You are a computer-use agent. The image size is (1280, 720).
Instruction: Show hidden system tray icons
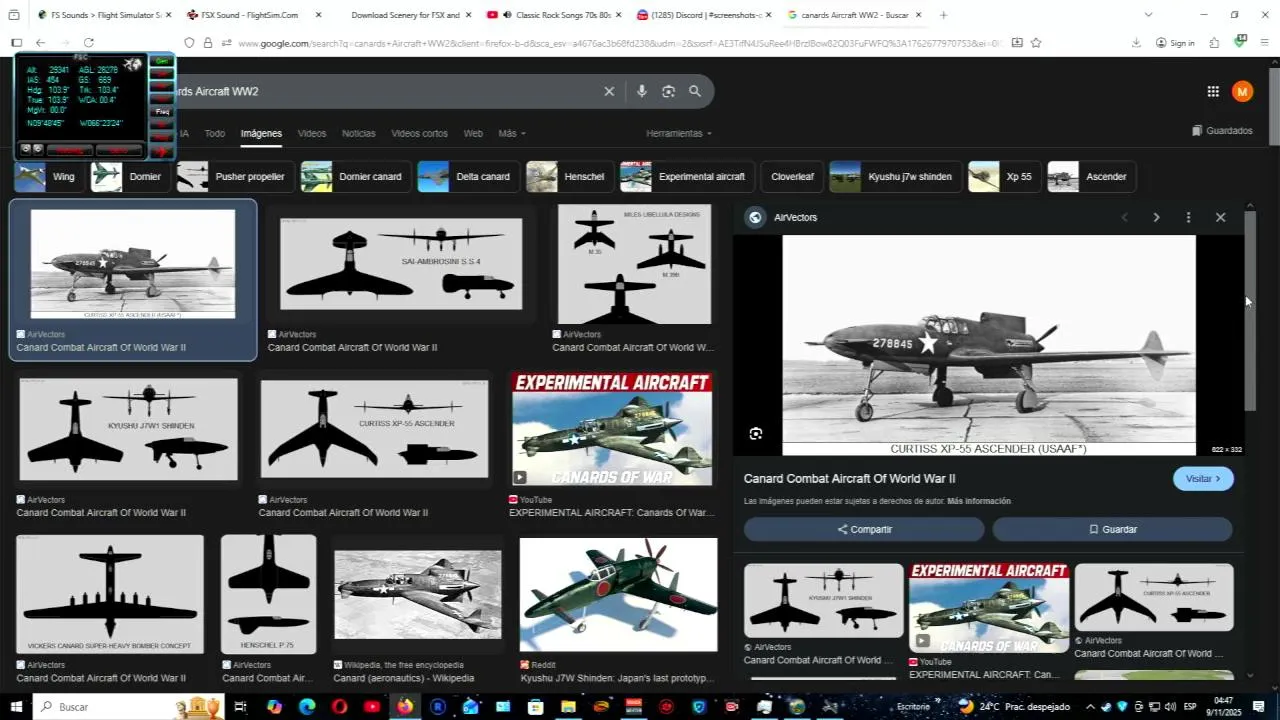[1090, 707]
